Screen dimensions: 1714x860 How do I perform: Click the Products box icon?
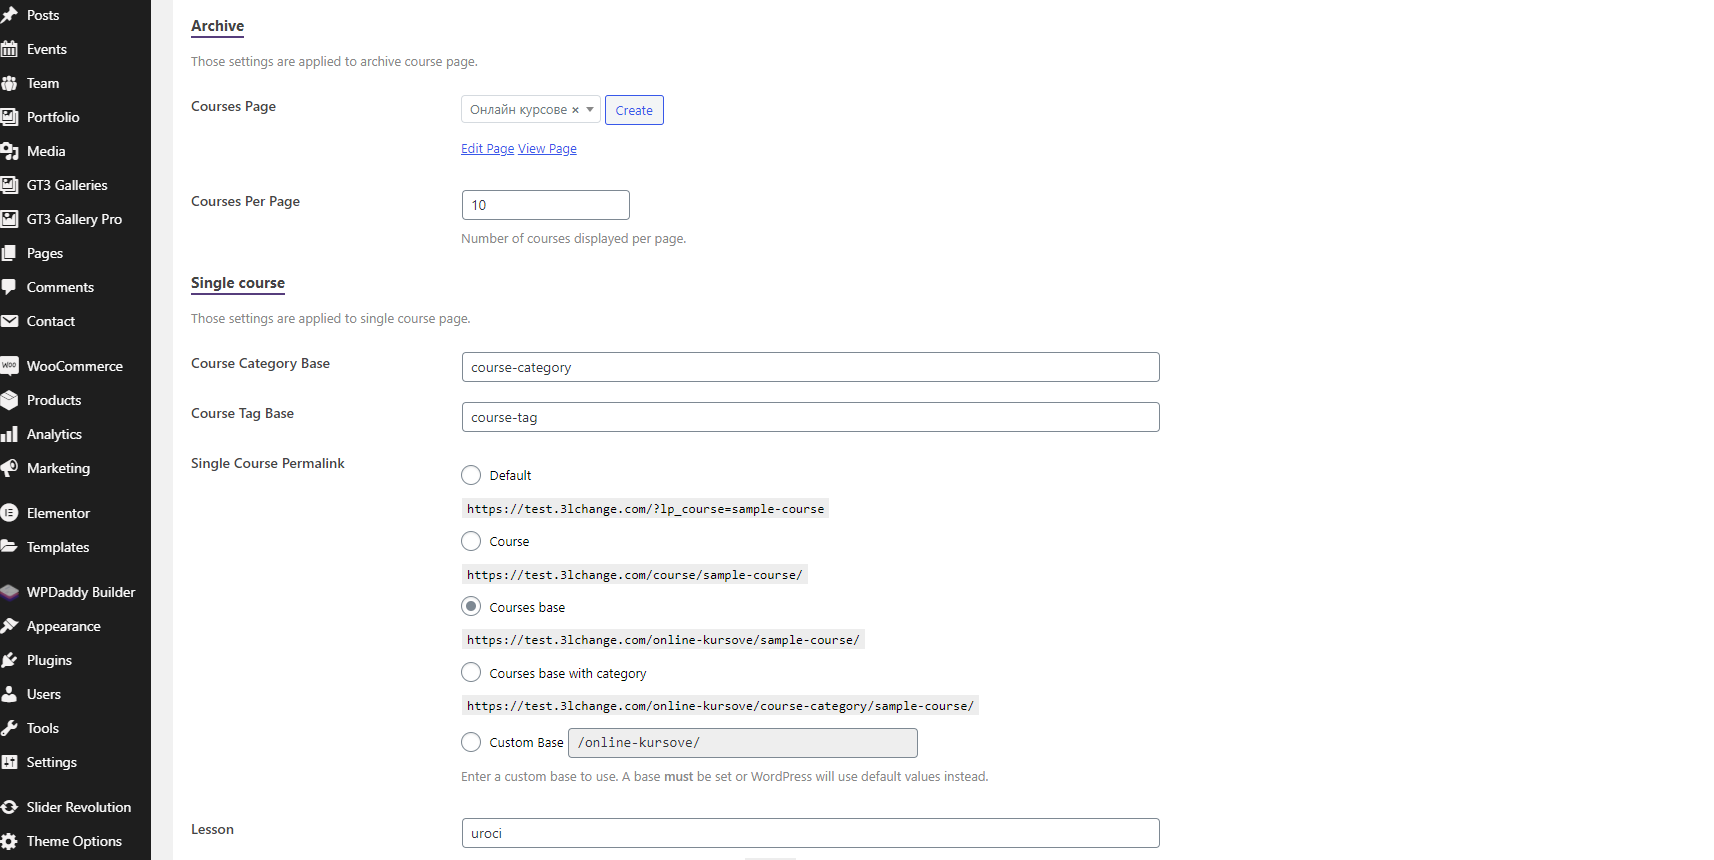pos(9,400)
